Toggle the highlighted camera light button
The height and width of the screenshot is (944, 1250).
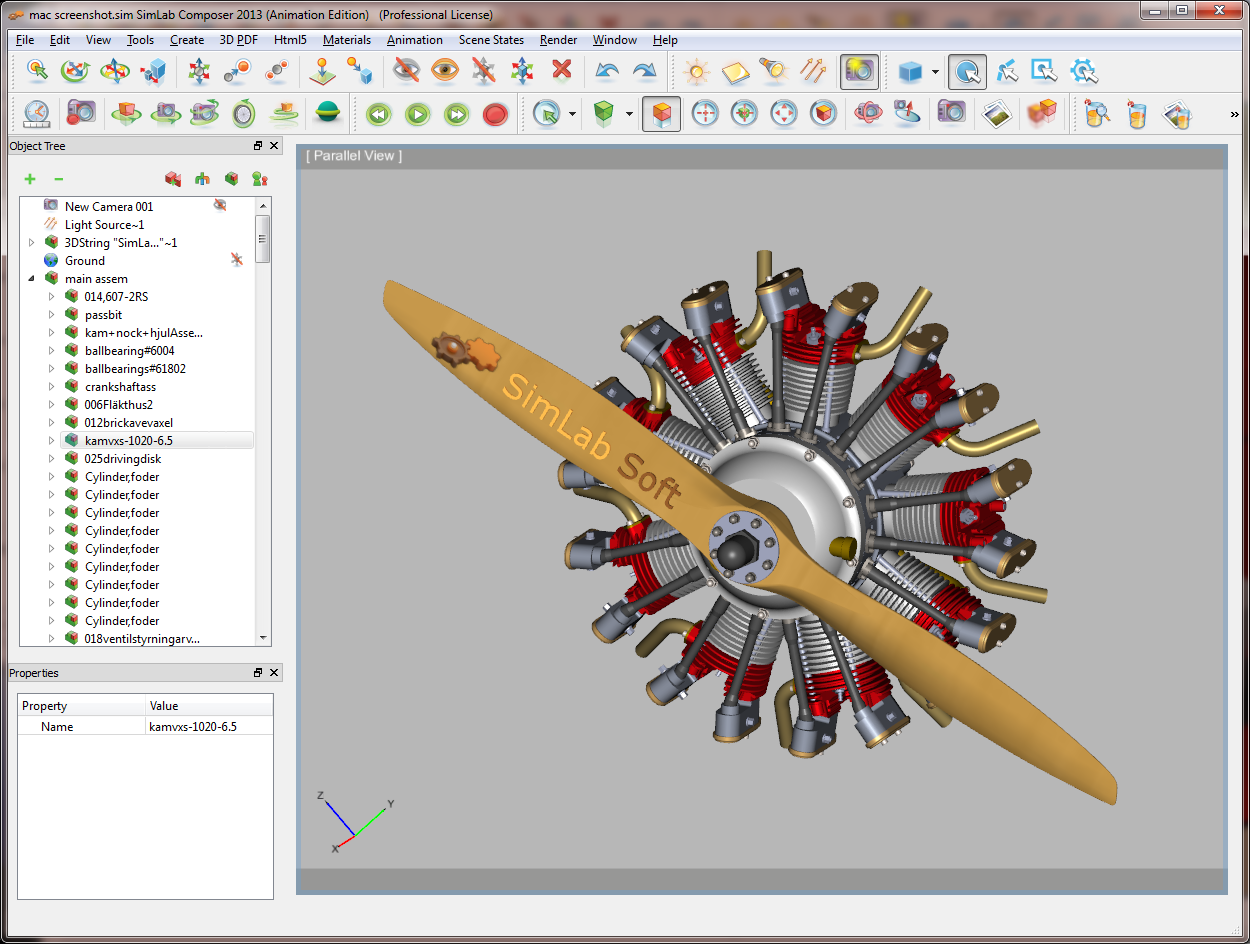pos(860,71)
